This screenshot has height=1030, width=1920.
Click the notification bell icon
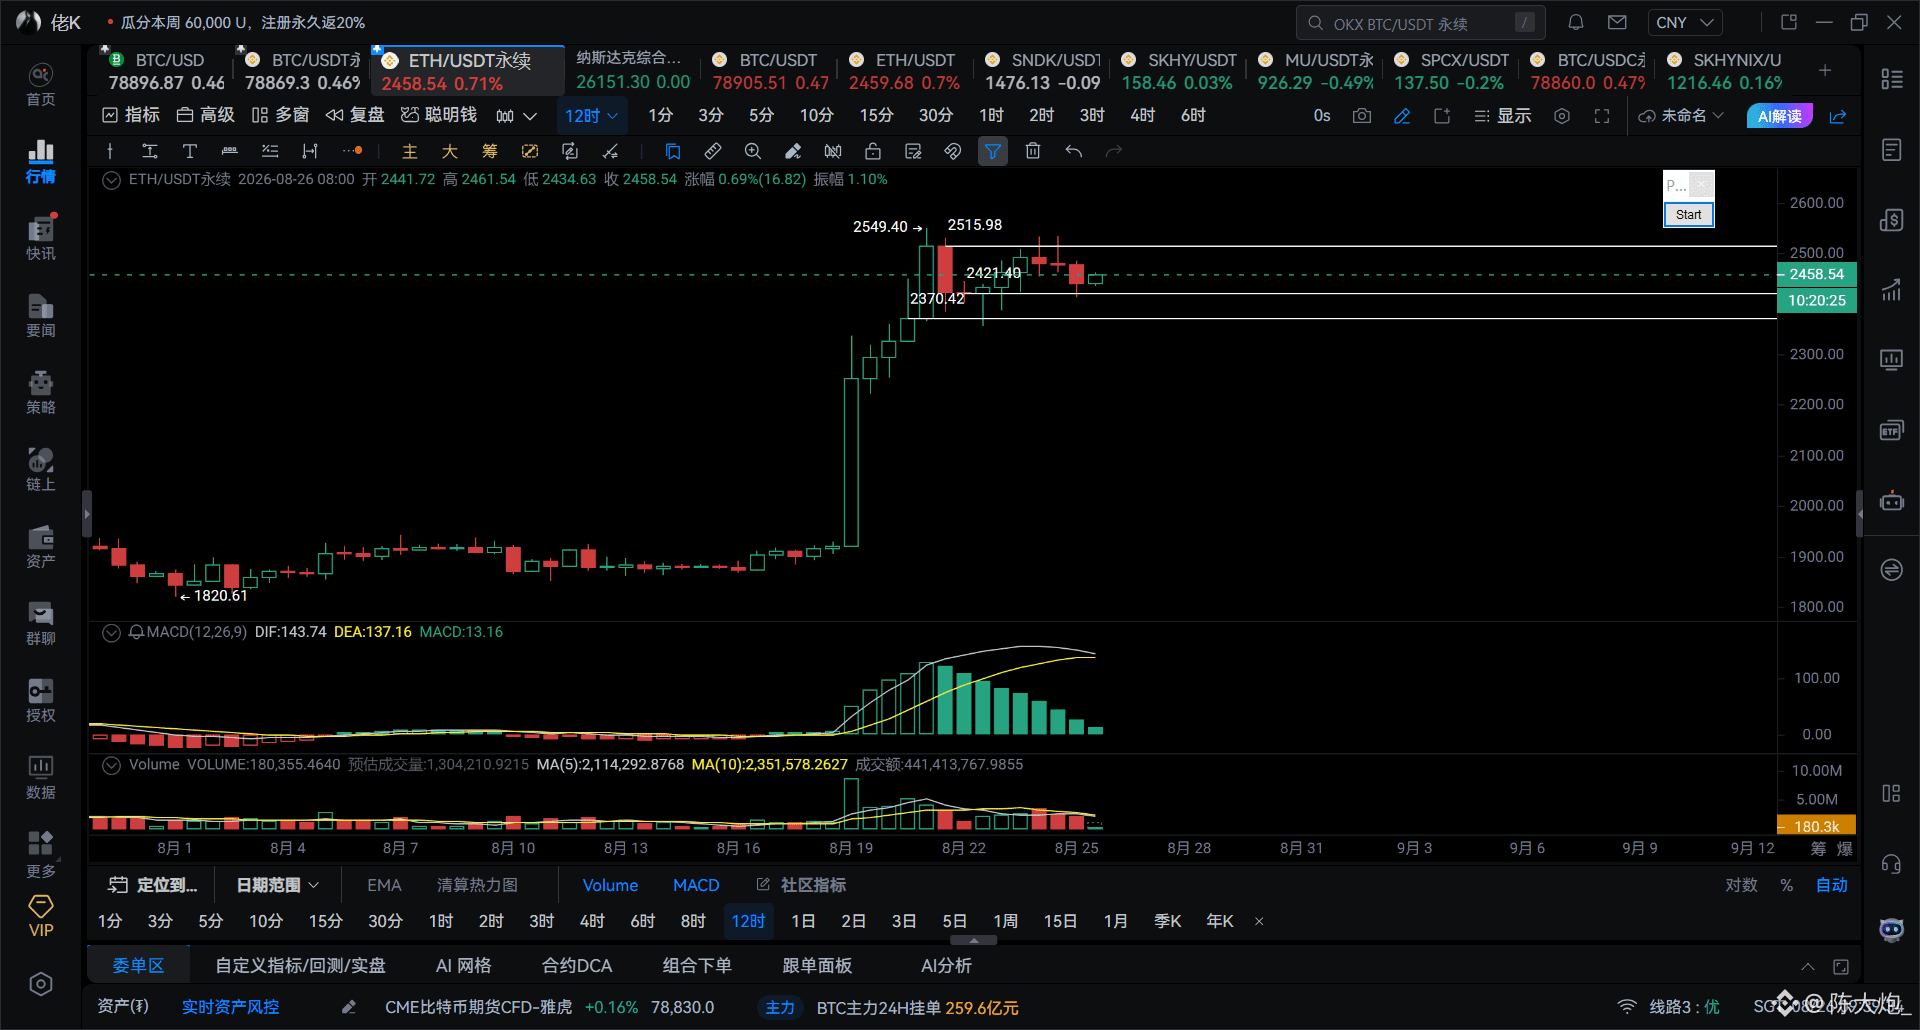[x=1576, y=22]
